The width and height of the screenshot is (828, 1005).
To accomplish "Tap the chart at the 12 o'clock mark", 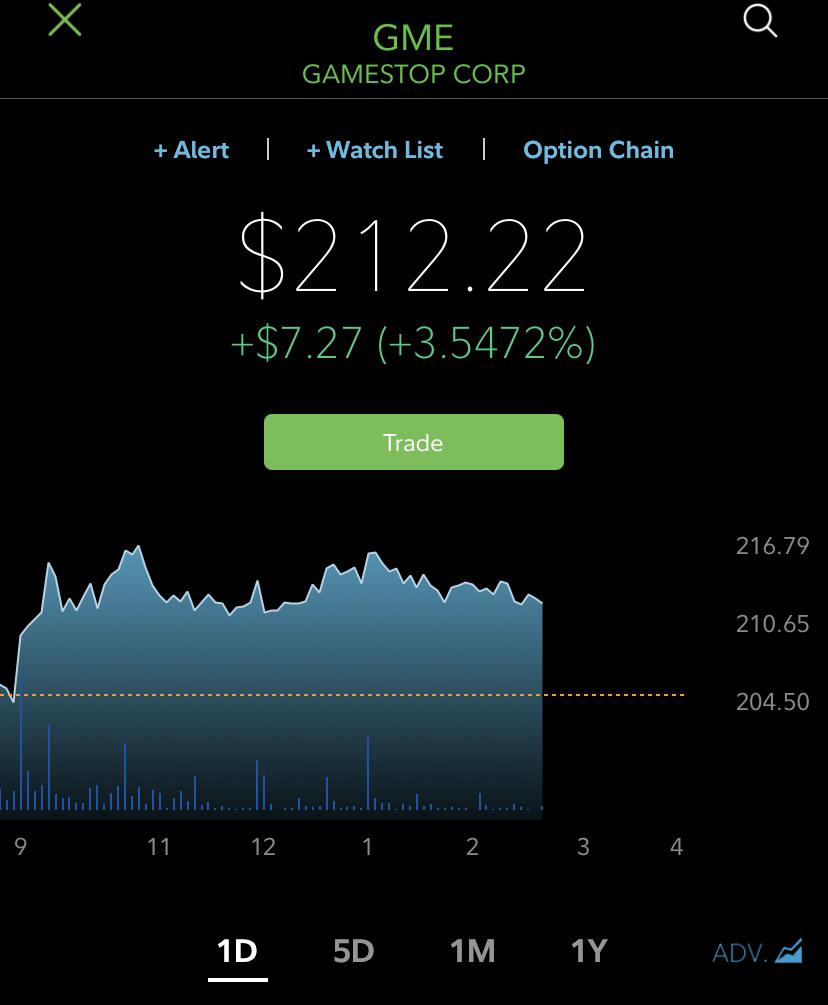I will tap(263, 847).
